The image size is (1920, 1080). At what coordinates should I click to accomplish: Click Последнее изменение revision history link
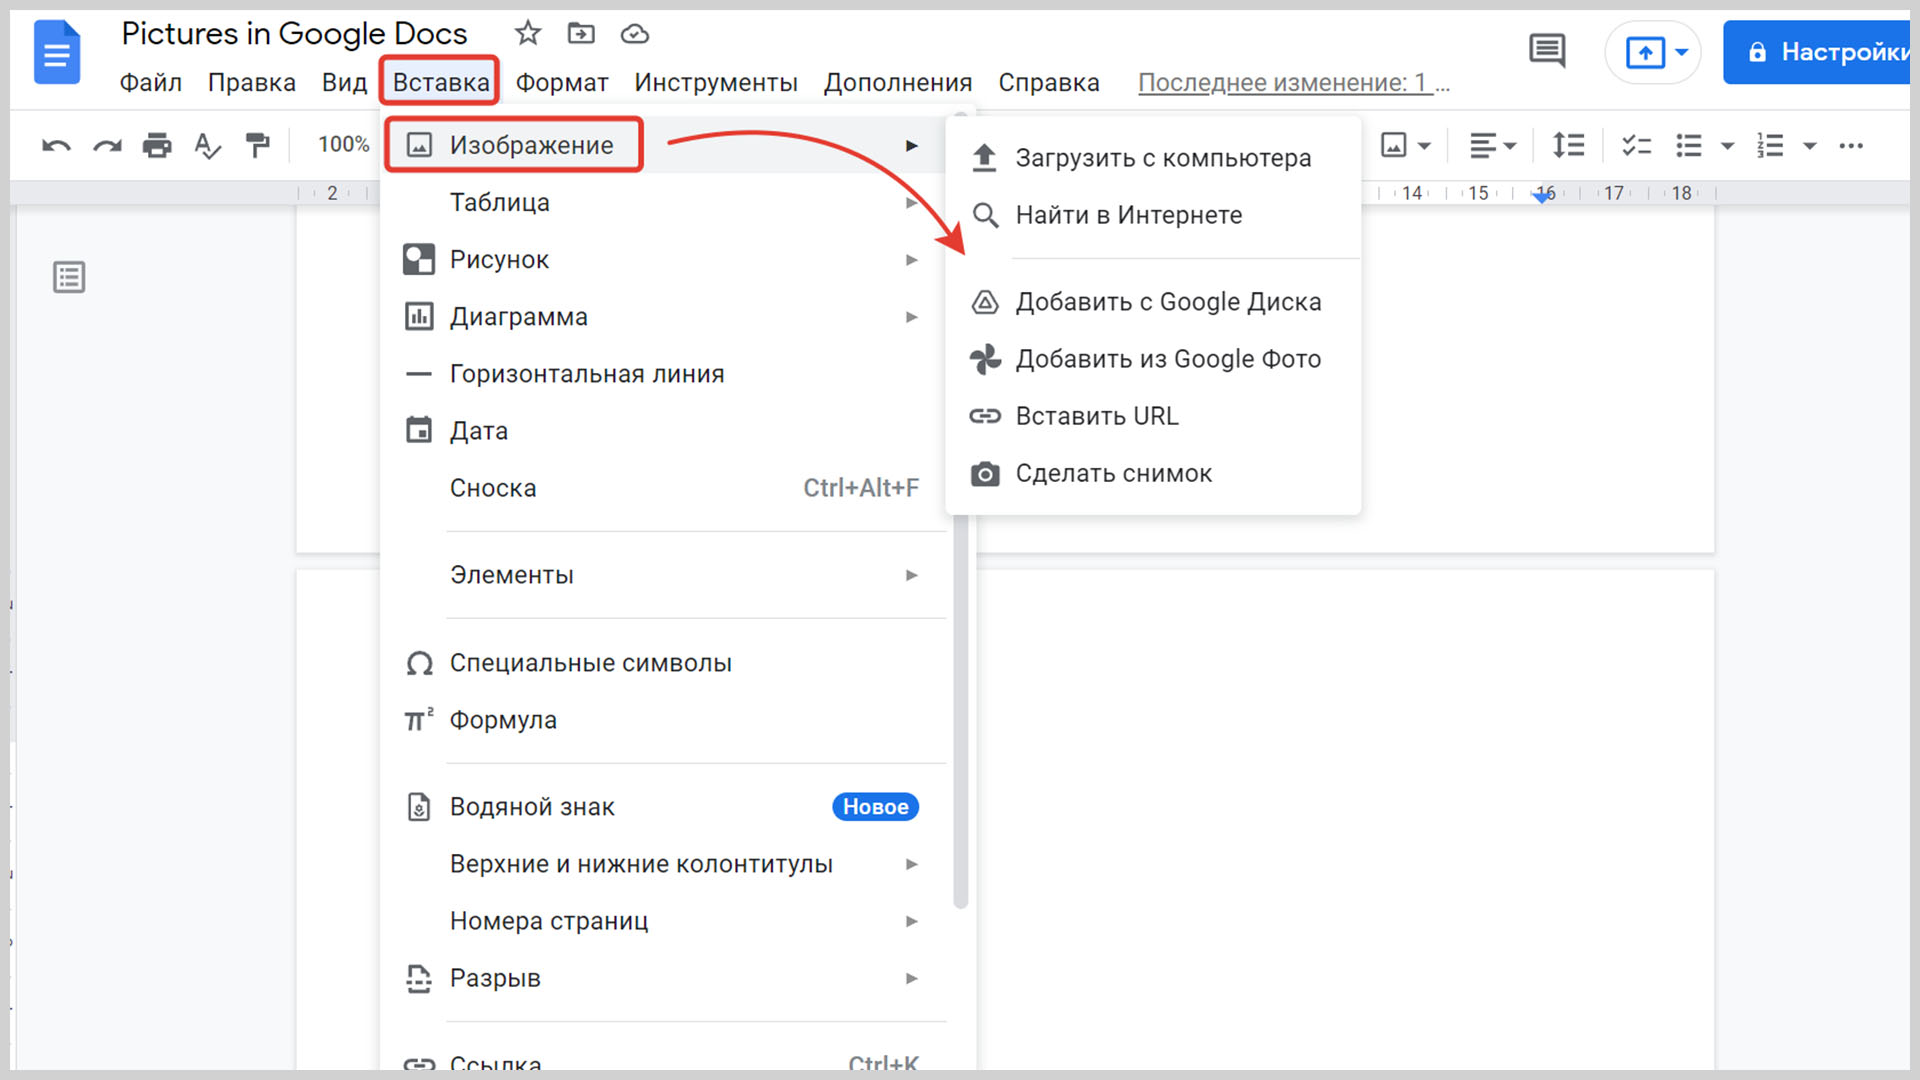(x=1292, y=83)
